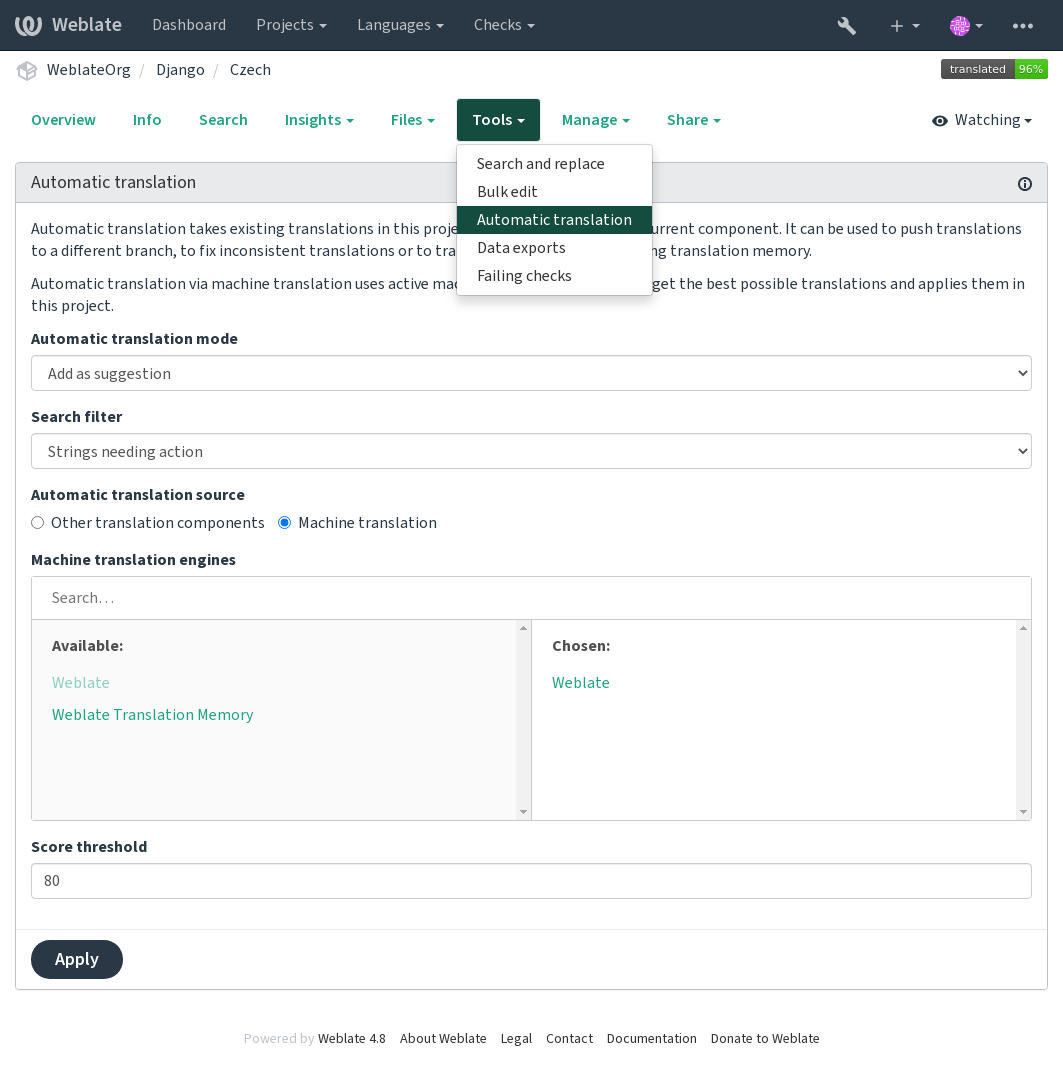Go to the Info tab
The height and width of the screenshot is (1076, 1063).
coord(147,120)
